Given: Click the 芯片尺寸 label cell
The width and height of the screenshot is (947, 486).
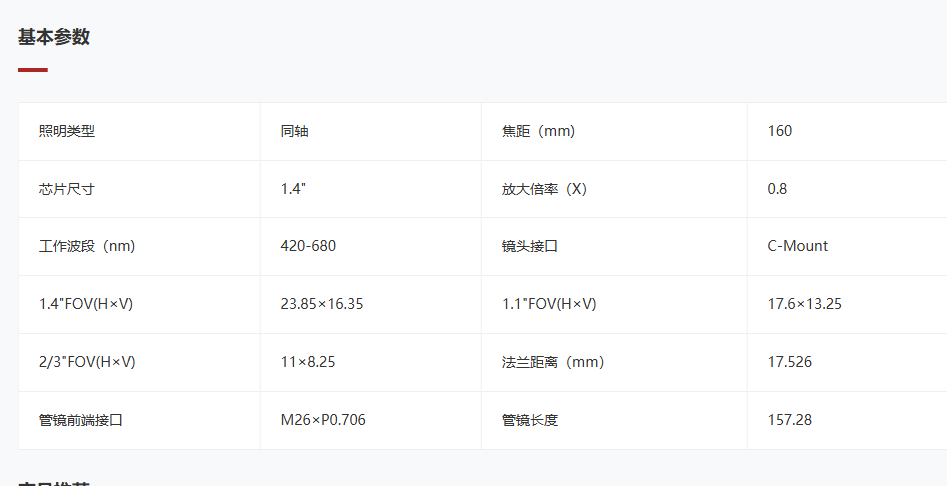Looking at the screenshot, I should click(x=67, y=189).
